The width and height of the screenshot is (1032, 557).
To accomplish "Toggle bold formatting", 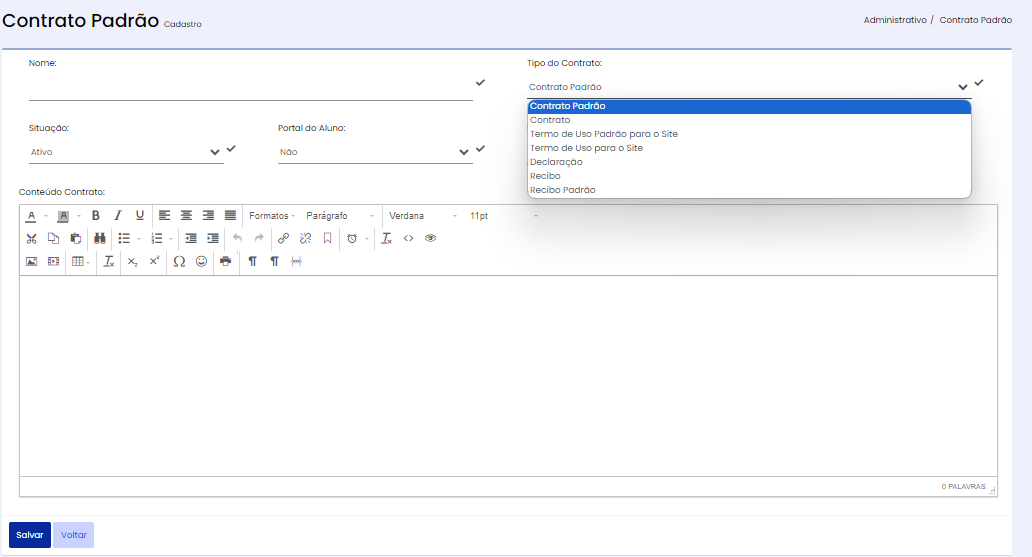I will pos(95,215).
